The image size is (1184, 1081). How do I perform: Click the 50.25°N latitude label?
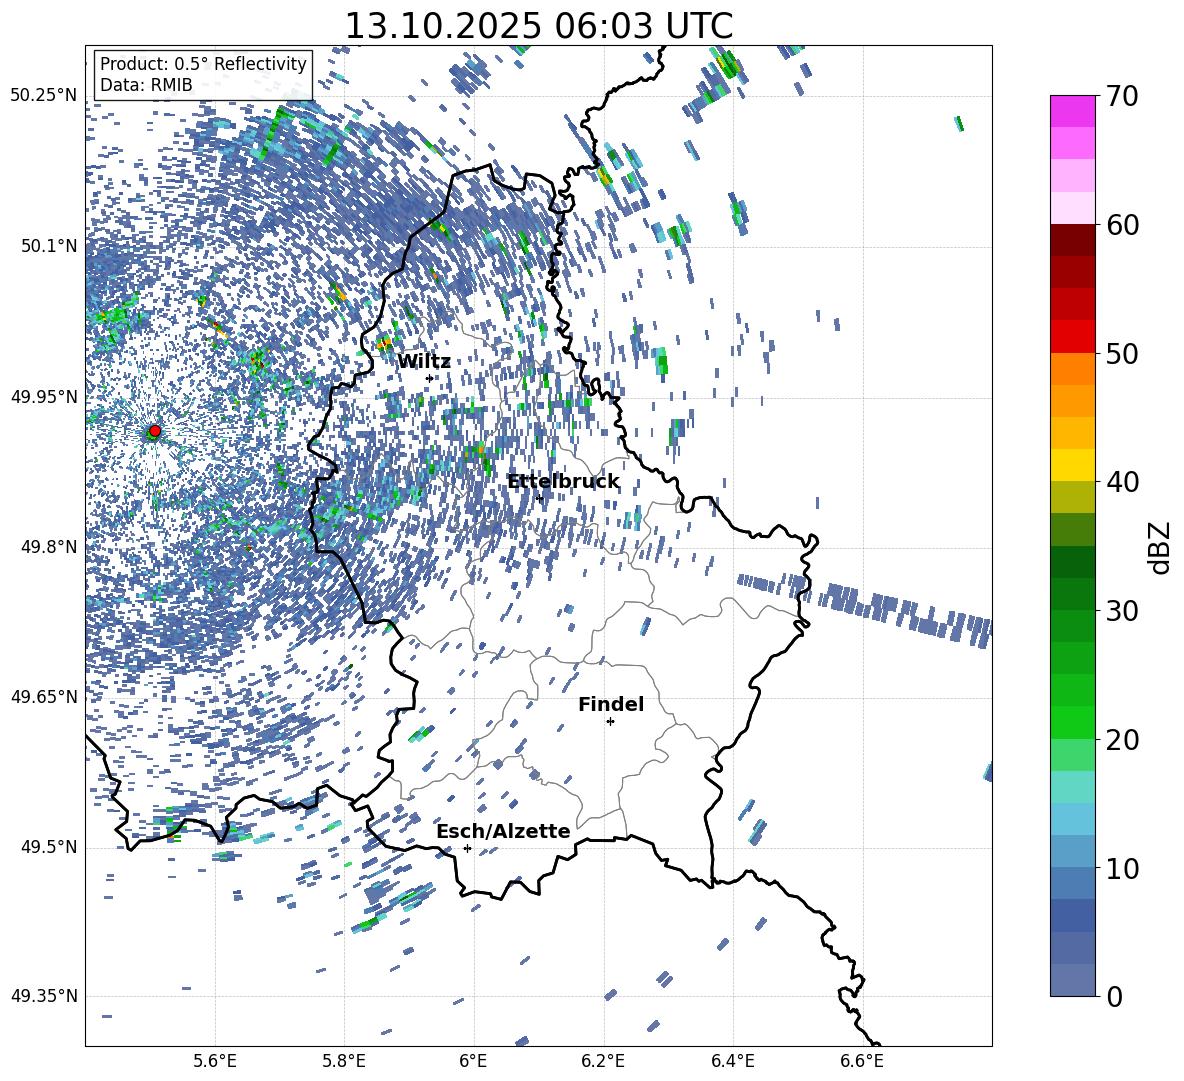(x=44, y=96)
